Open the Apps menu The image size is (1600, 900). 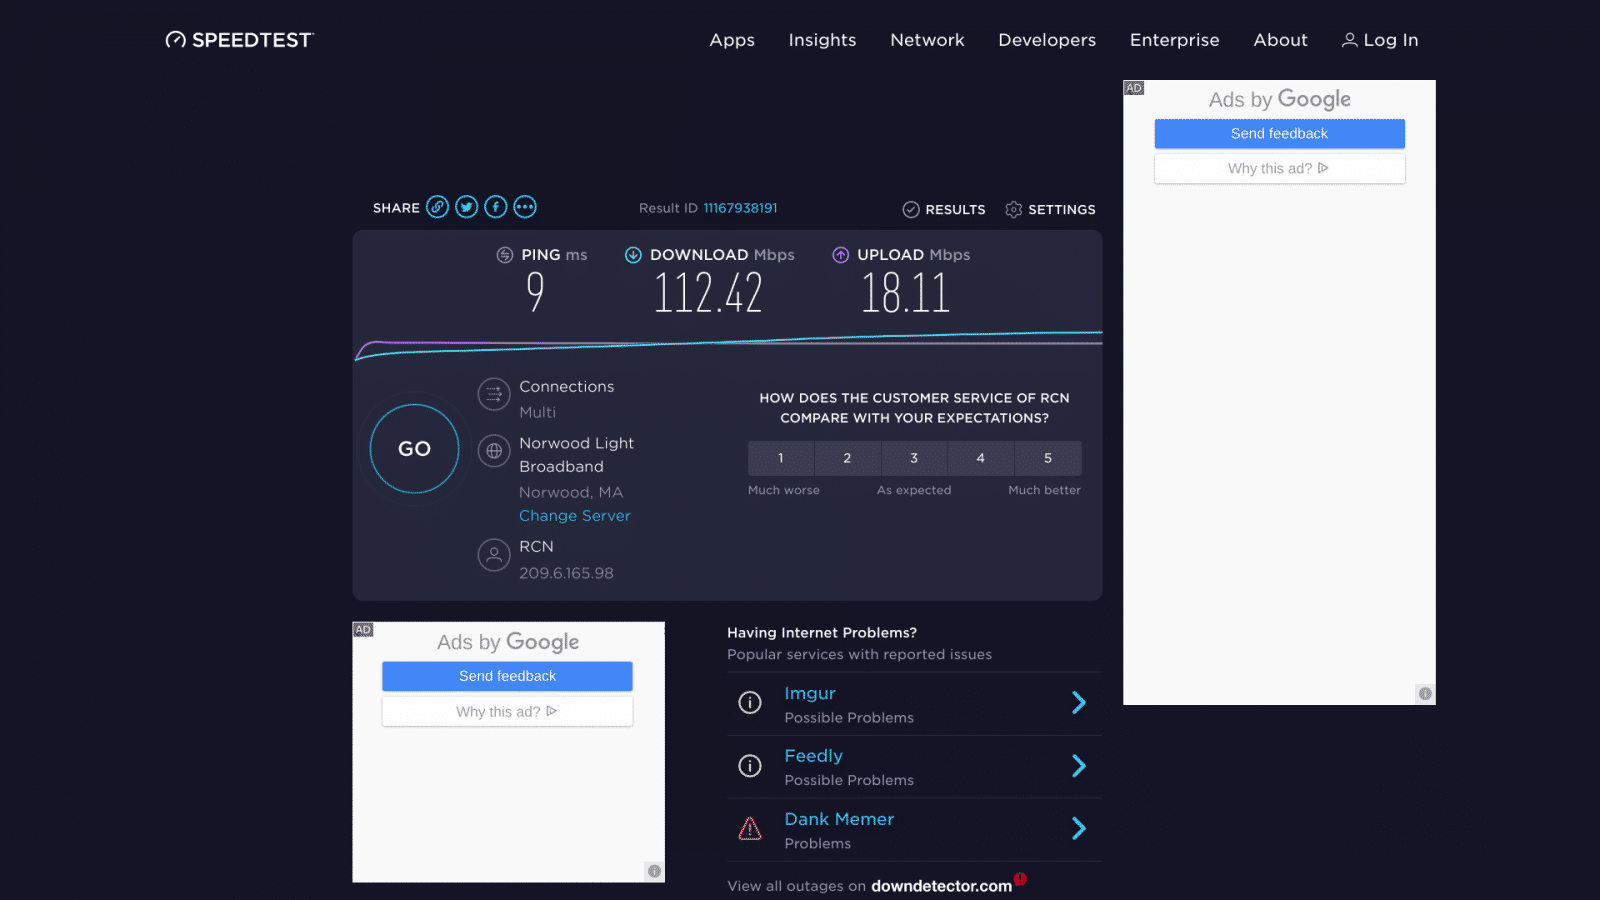point(732,40)
